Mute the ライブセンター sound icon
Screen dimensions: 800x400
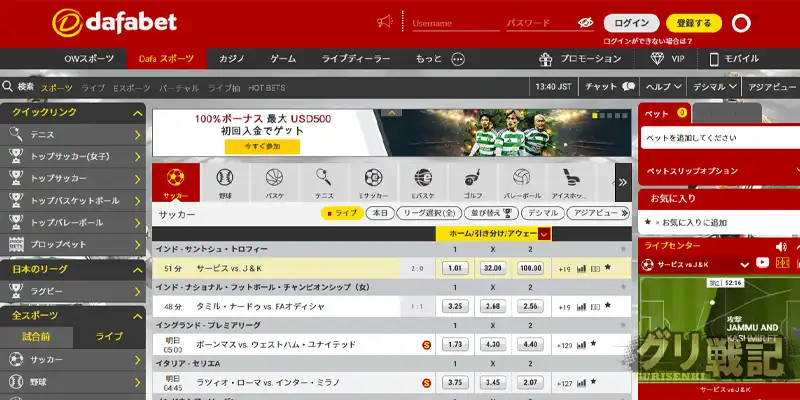(781, 247)
